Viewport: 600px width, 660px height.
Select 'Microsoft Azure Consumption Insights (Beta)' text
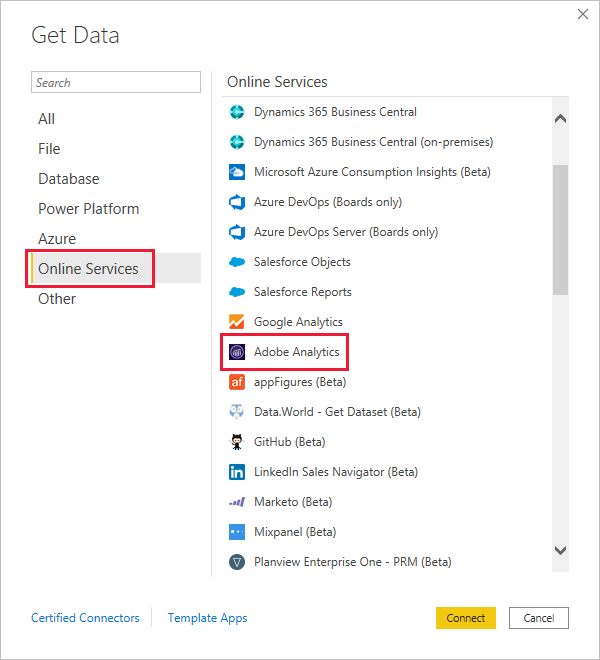372,172
